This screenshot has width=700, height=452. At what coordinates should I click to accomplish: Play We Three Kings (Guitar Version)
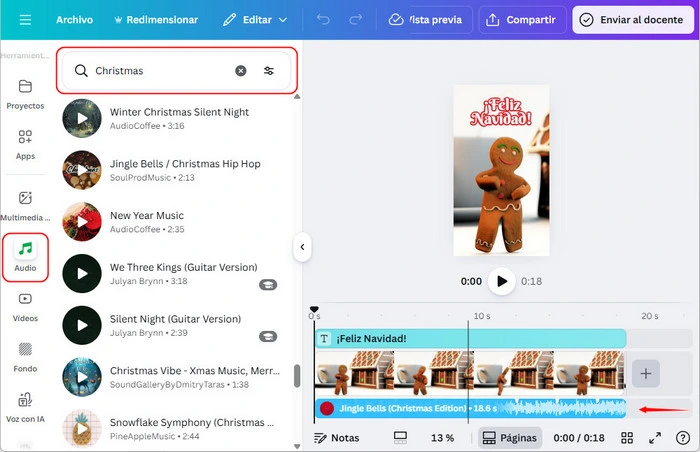(x=82, y=273)
